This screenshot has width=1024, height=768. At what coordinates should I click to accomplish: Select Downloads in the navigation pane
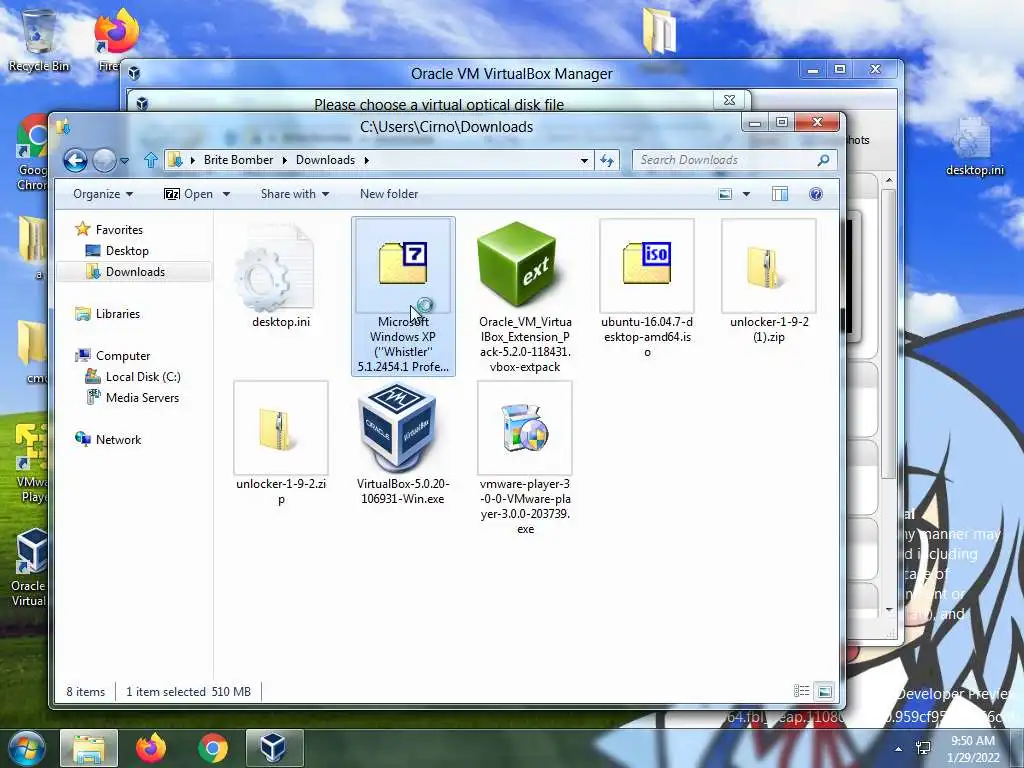point(135,272)
